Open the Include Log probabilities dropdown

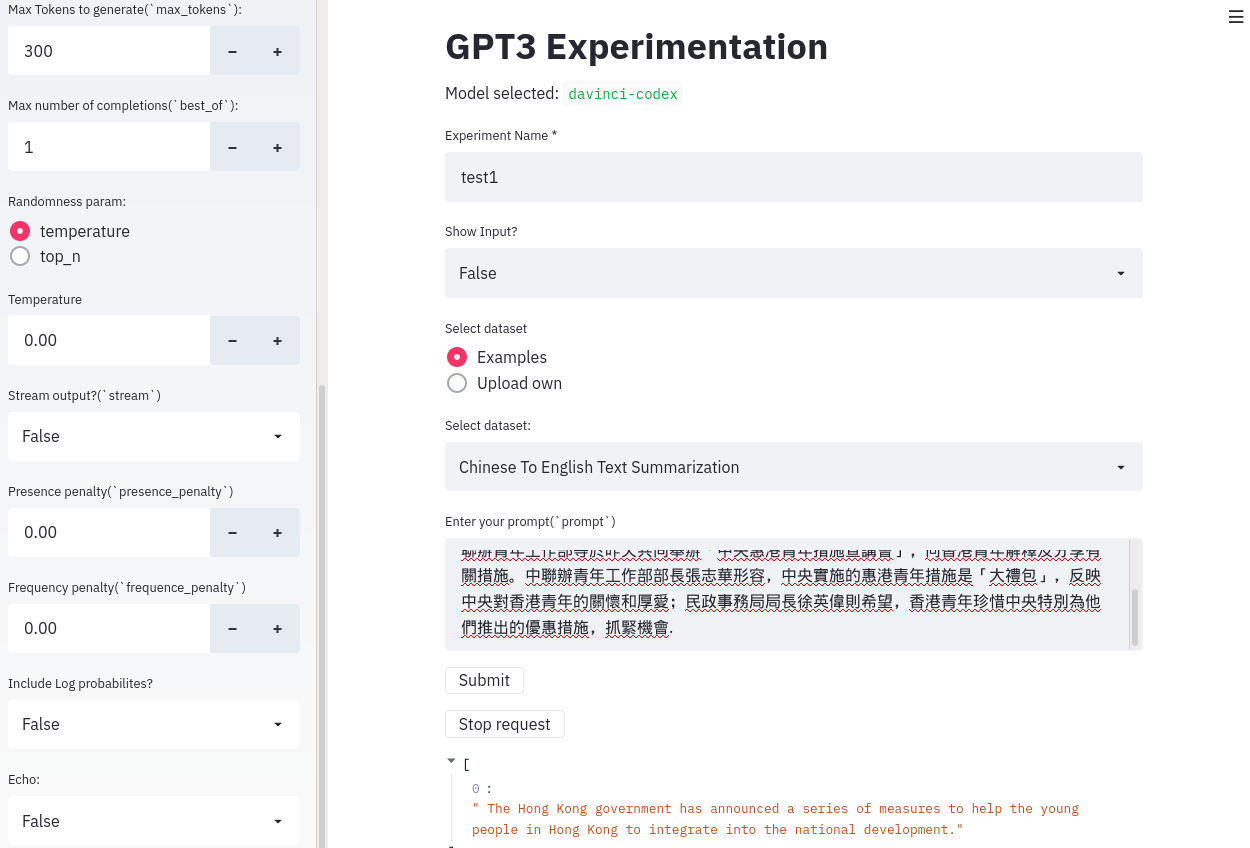[x=154, y=724]
